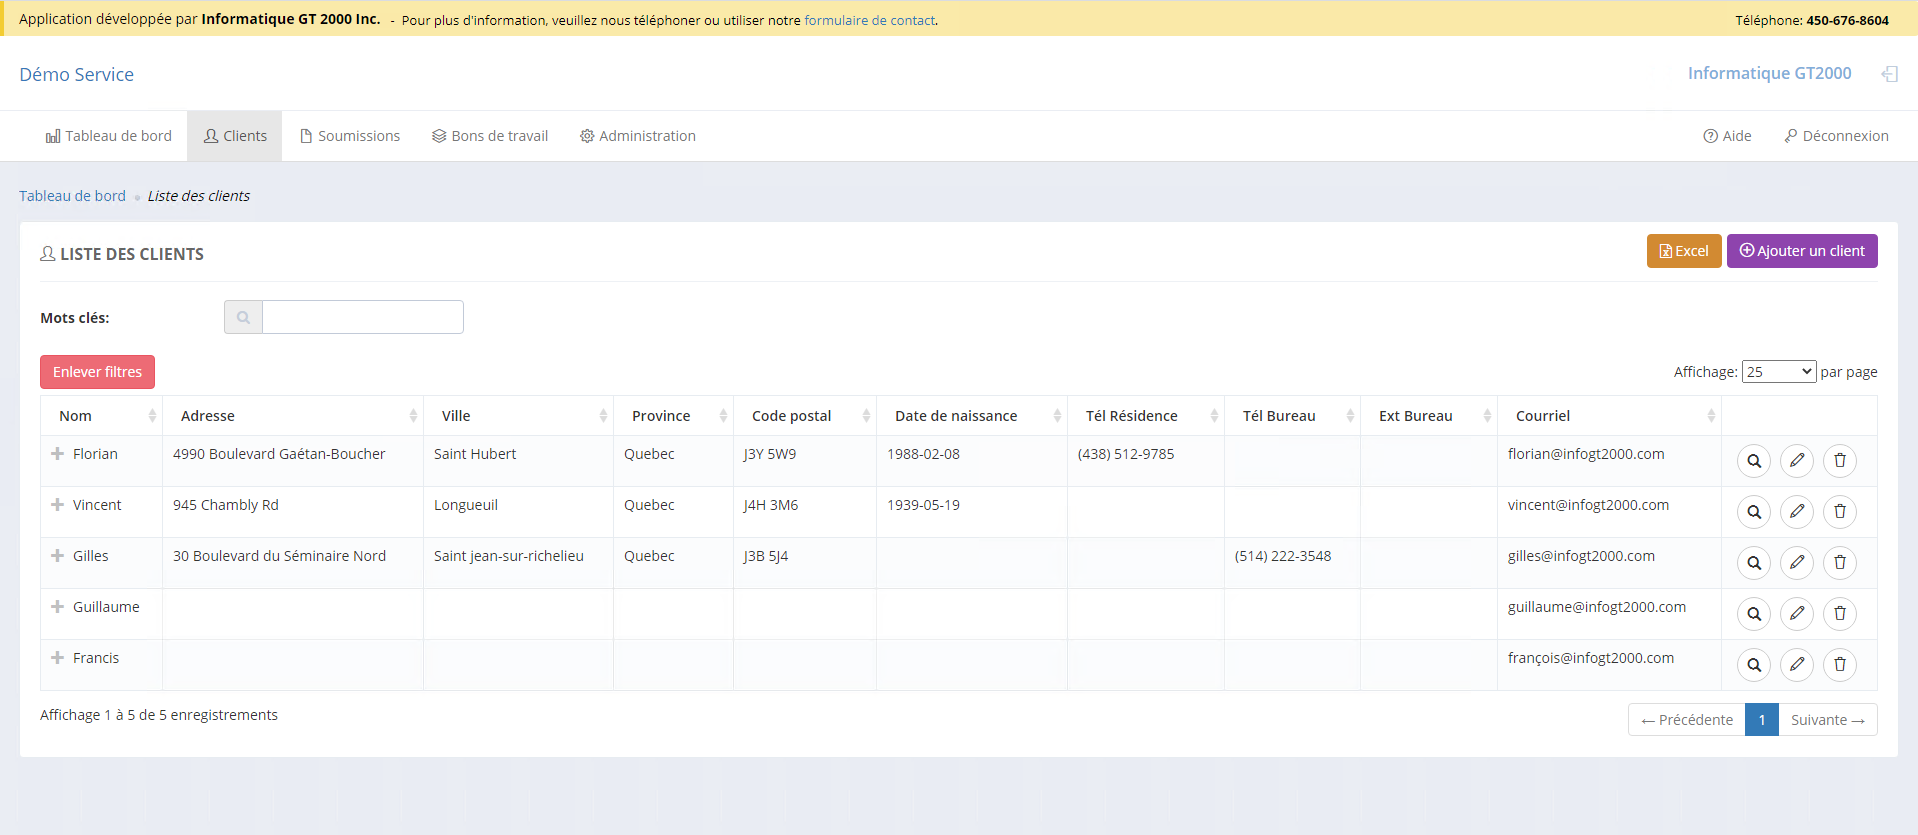
Task: Delete client Gilles using trash icon
Action: click(1839, 563)
